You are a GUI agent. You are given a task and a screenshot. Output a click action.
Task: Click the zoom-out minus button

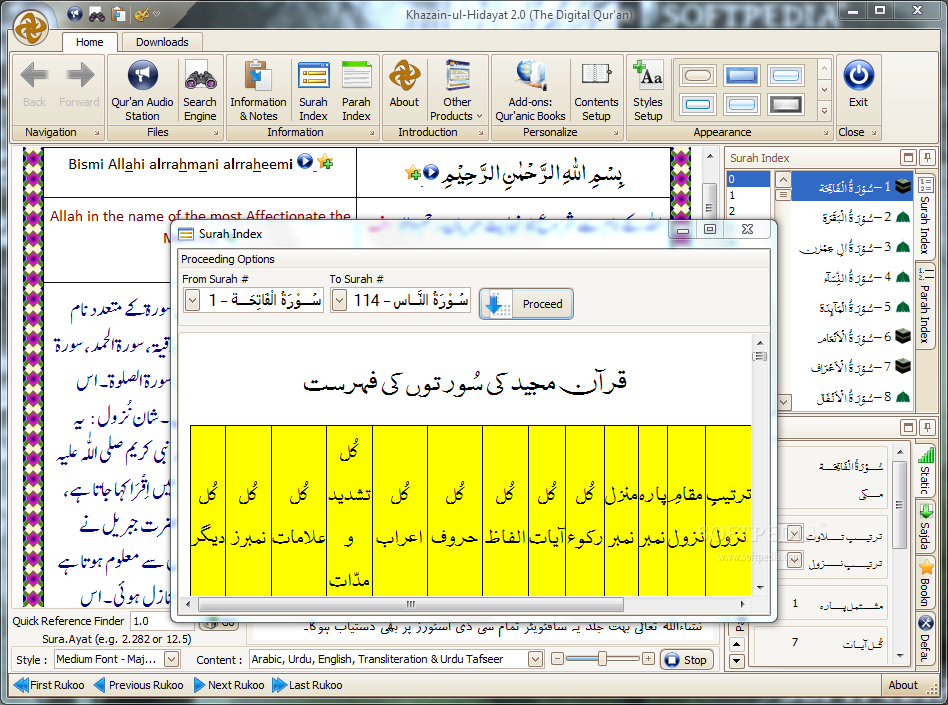557,658
